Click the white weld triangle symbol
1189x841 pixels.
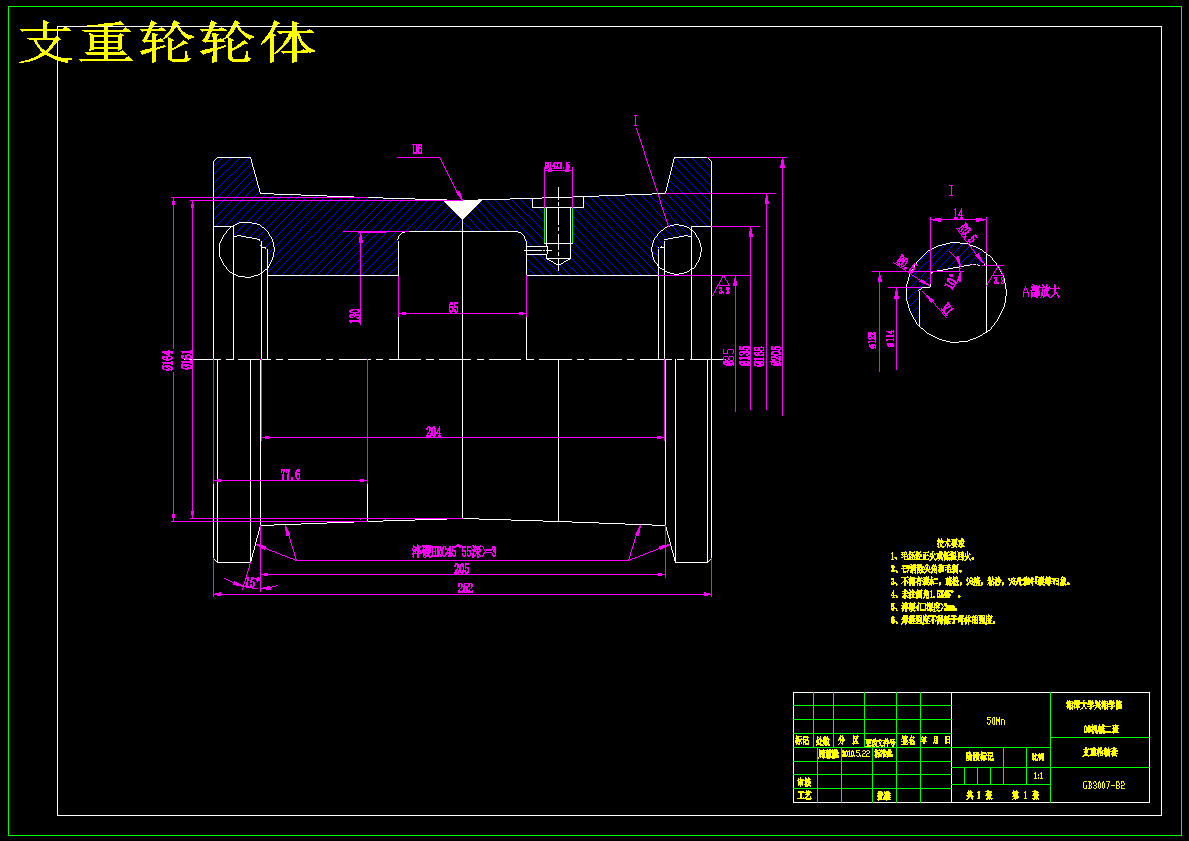(463, 209)
